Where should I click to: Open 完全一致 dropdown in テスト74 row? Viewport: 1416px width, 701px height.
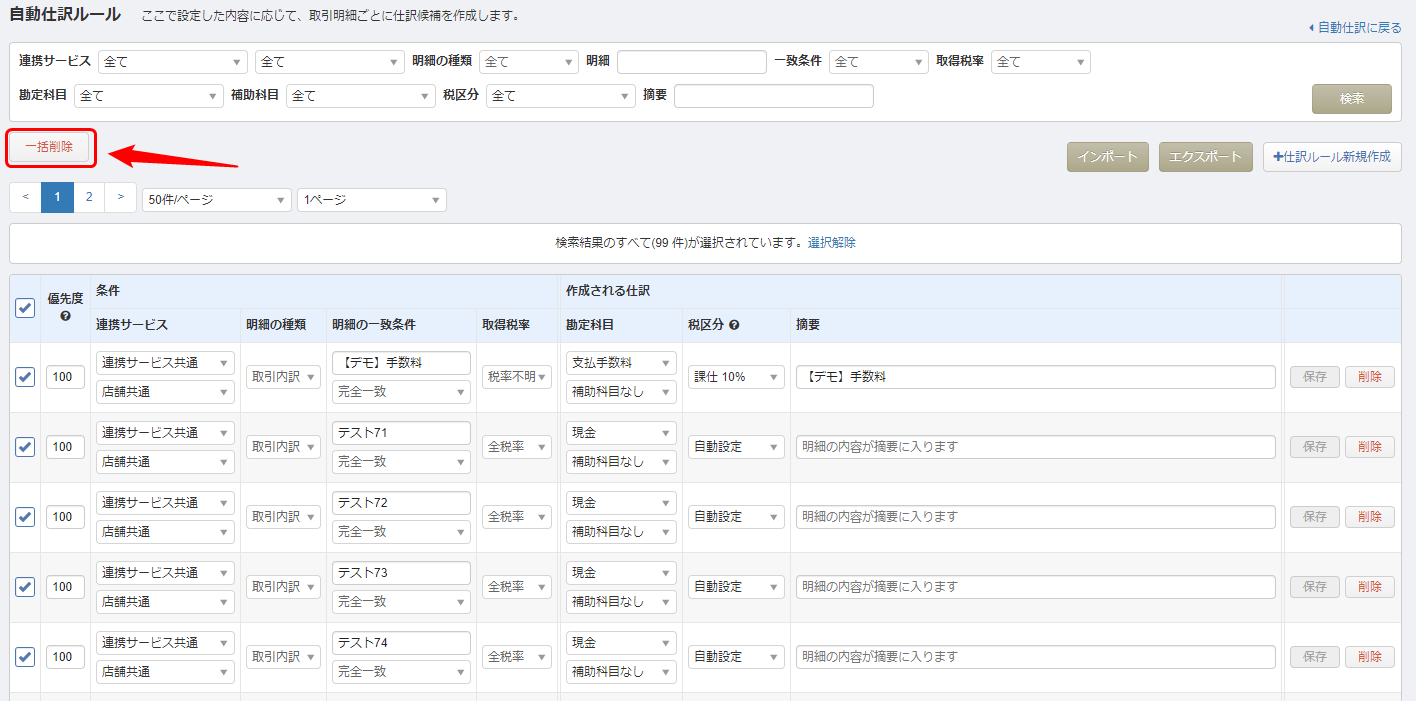pyautogui.click(x=401, y=672)
